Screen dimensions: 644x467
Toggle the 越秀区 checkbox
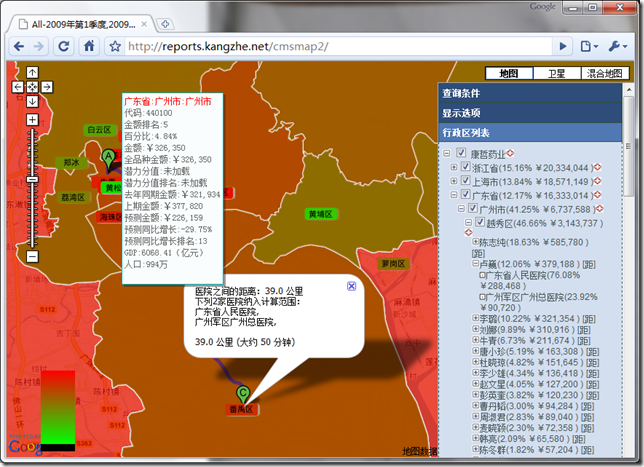(480, 222)
